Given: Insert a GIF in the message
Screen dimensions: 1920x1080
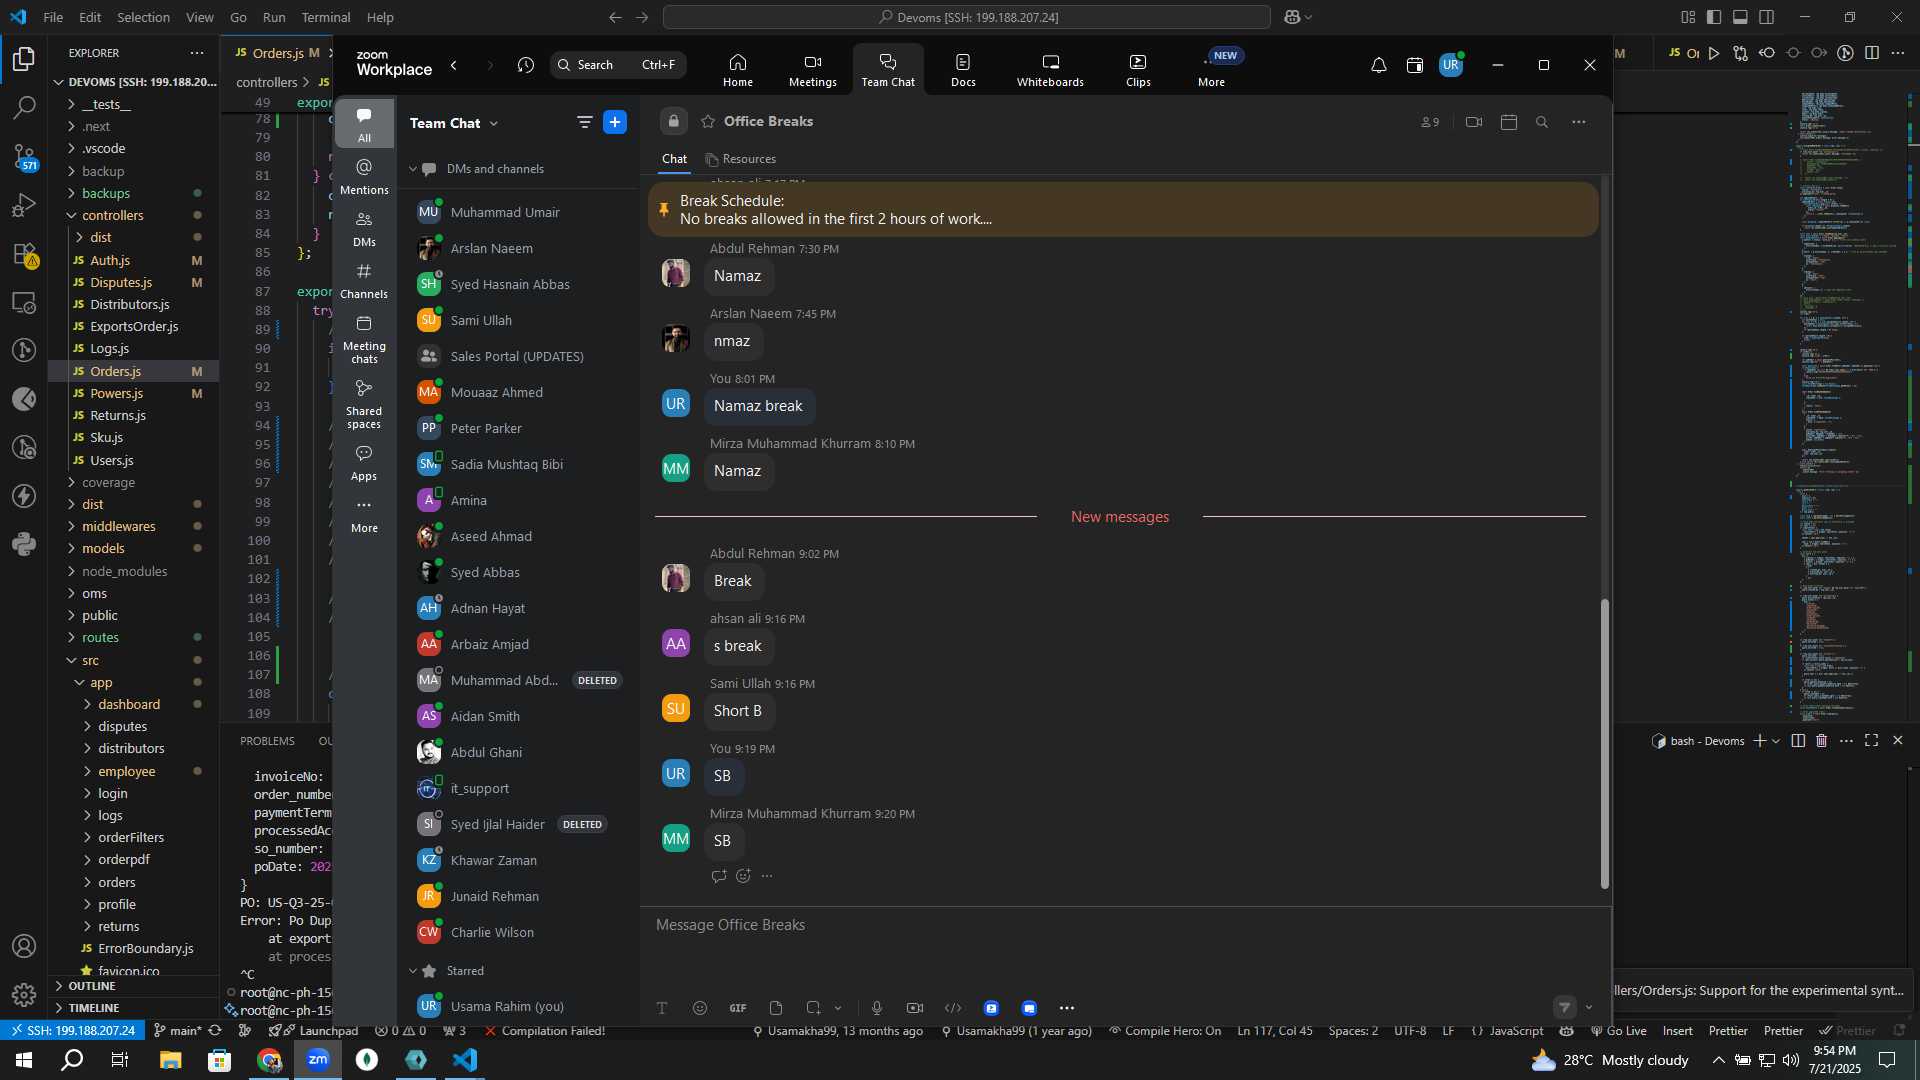Looking at the screenshot, I should point(738,1008).
